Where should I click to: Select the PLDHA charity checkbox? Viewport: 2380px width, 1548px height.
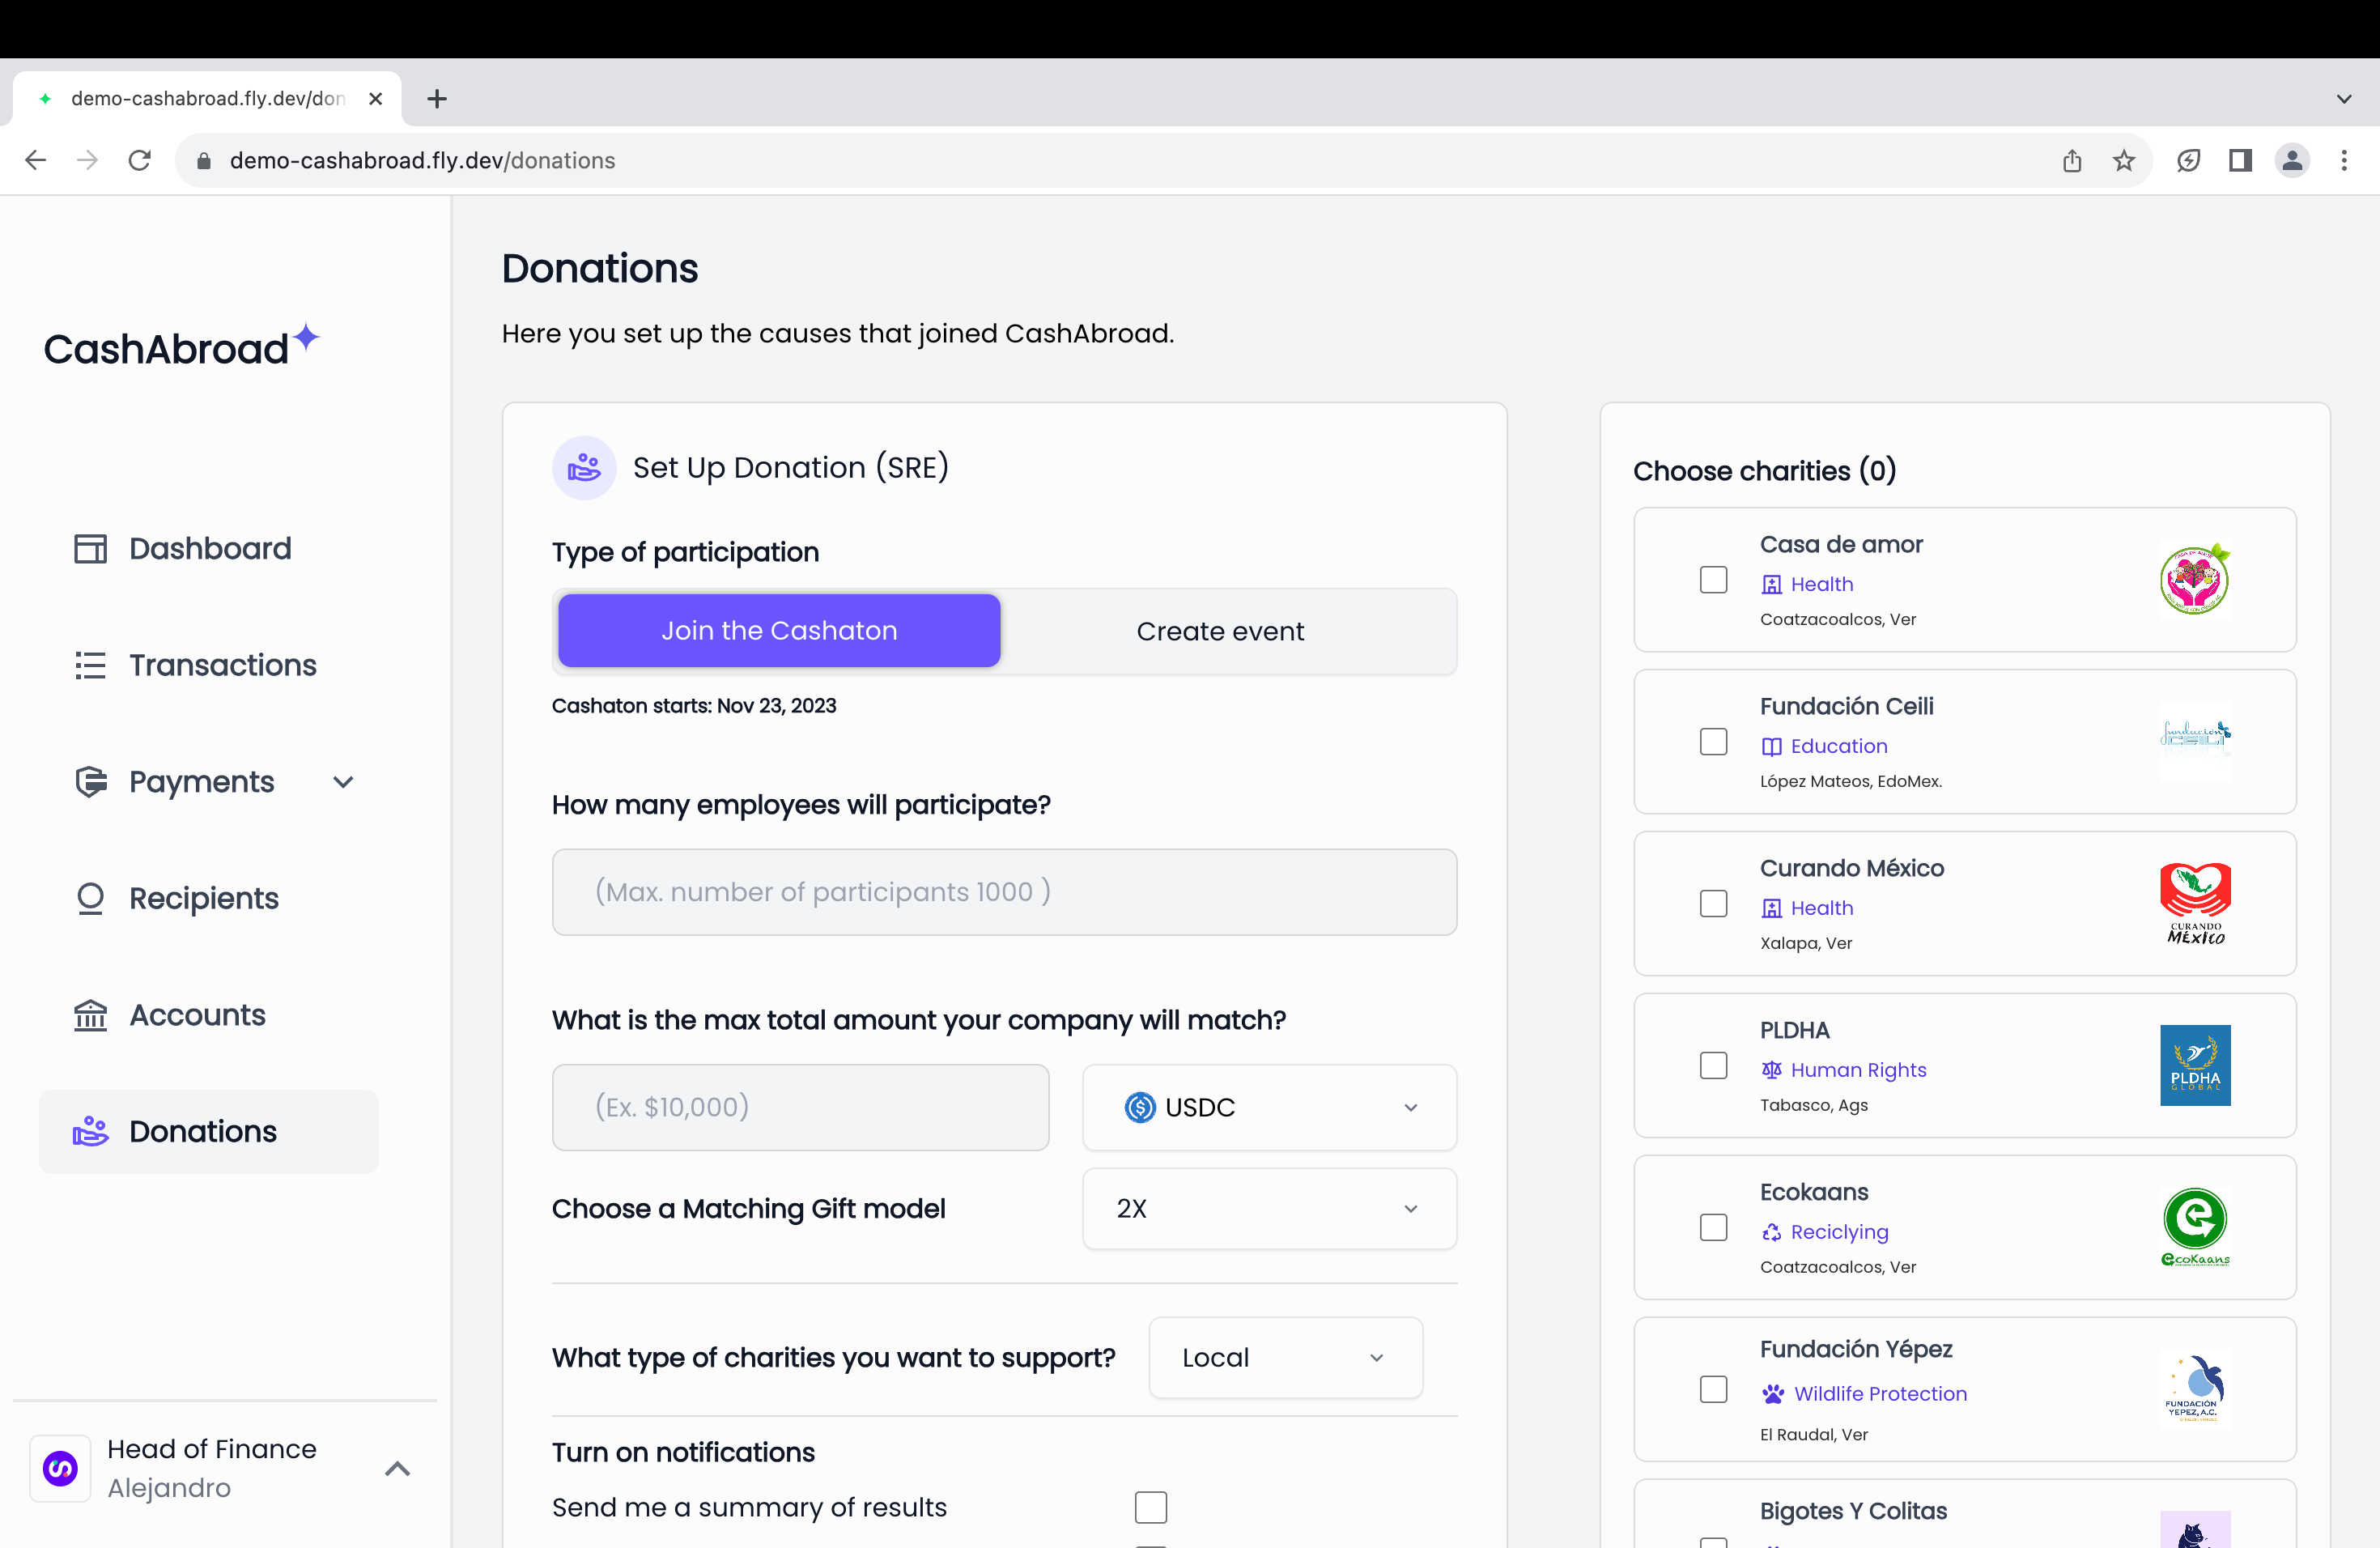tap(1713, 1066)
